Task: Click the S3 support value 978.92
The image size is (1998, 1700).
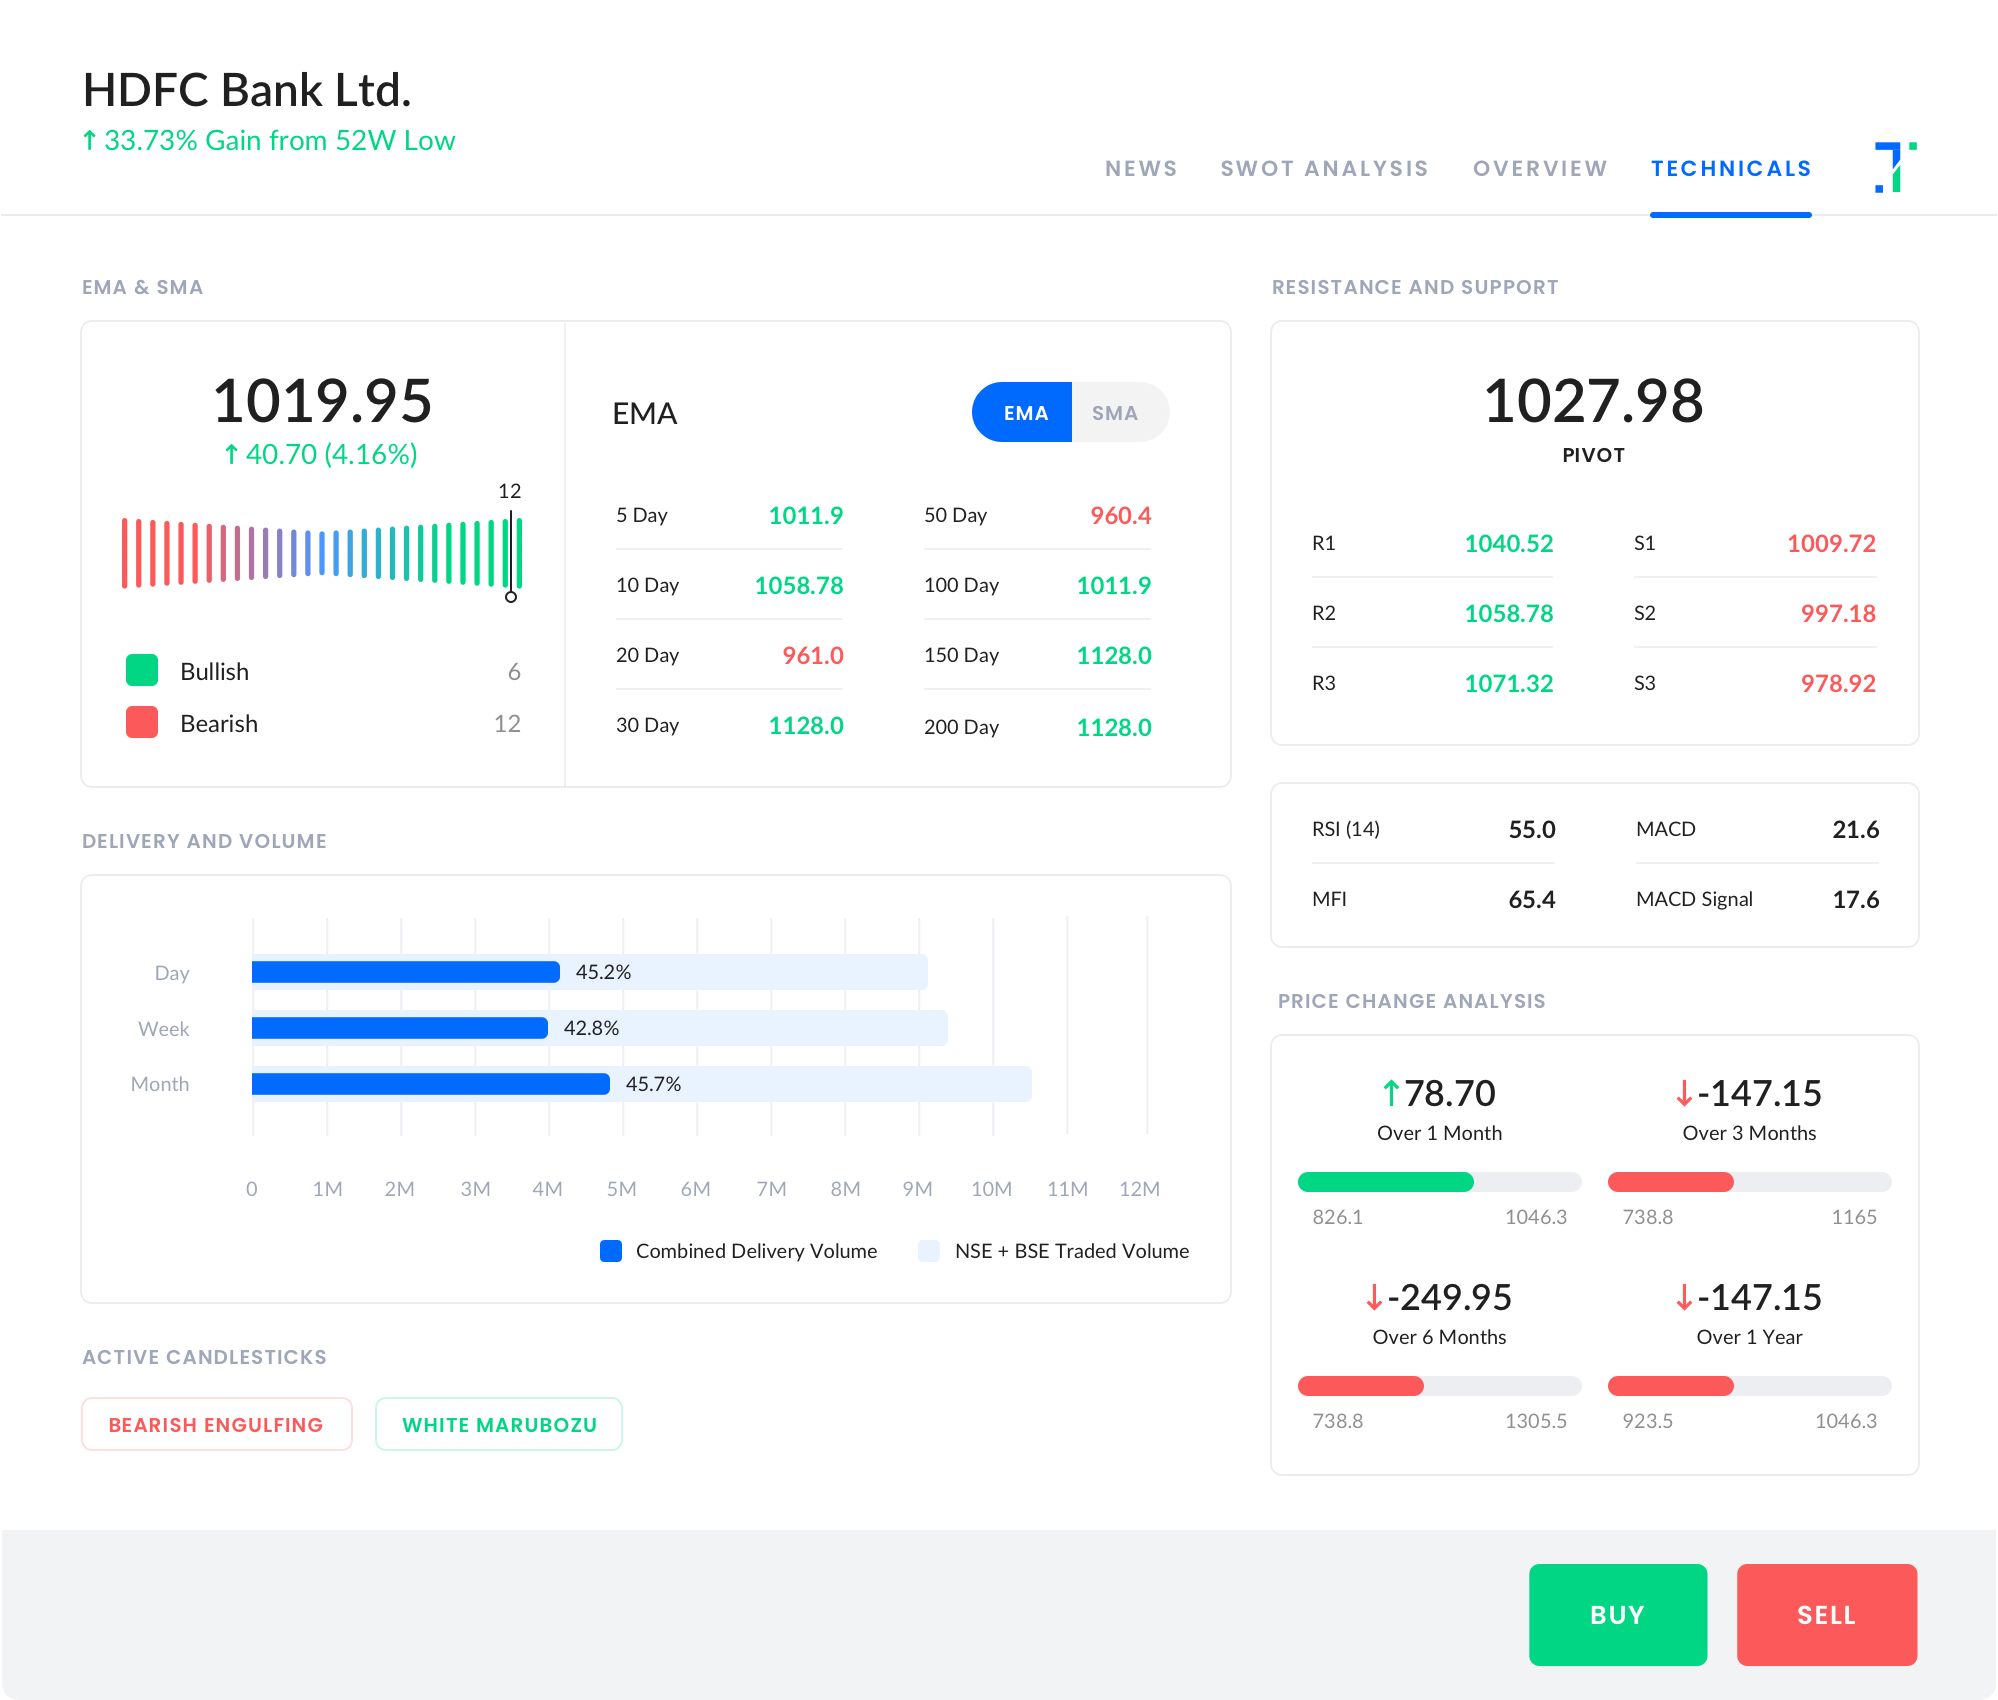Action: tap(1838, 683)
